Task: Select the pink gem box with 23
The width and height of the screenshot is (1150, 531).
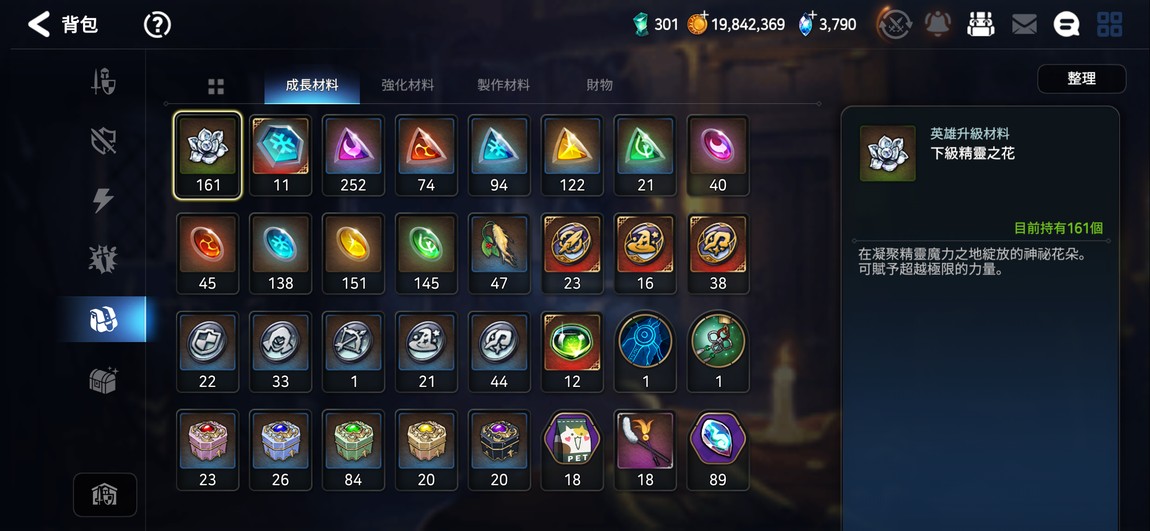Action: click(208, 450)
